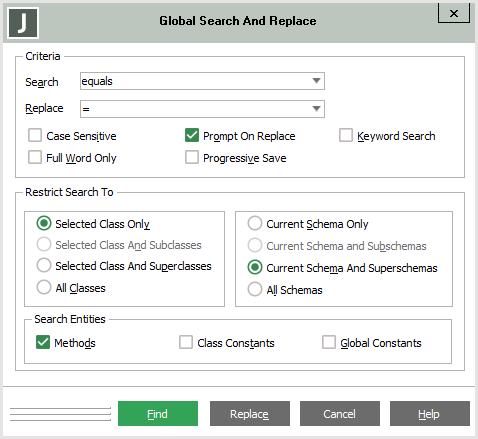
Task: Select Selected Class And Superclasses radio button
Action: click(x=44, y=266)
